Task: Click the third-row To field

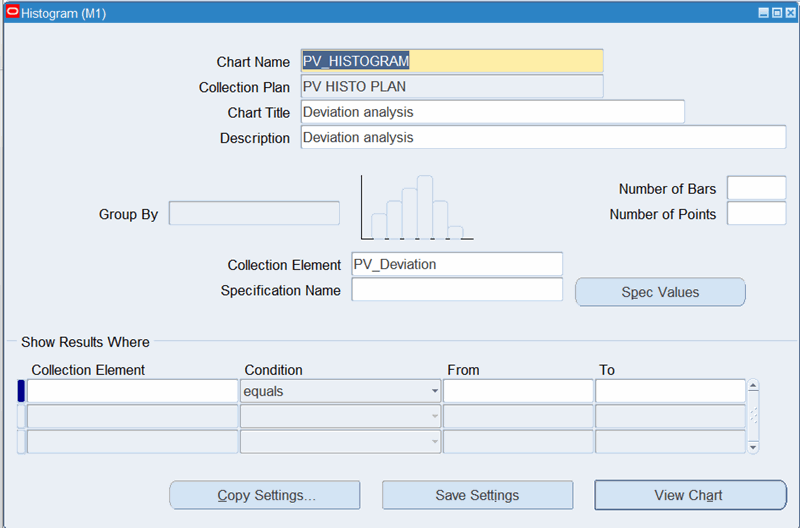Action: pos(670,442)
